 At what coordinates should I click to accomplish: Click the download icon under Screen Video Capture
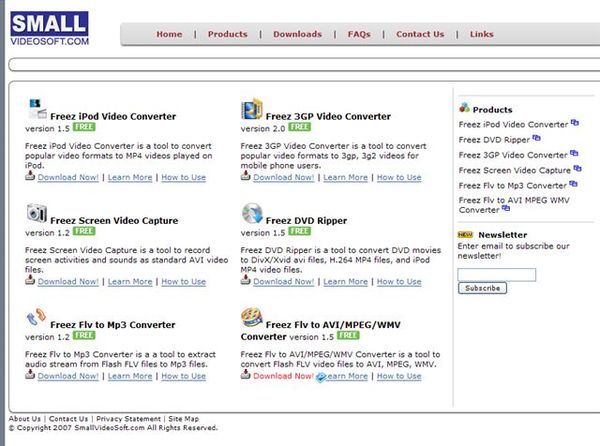click(x=30, y=280)
